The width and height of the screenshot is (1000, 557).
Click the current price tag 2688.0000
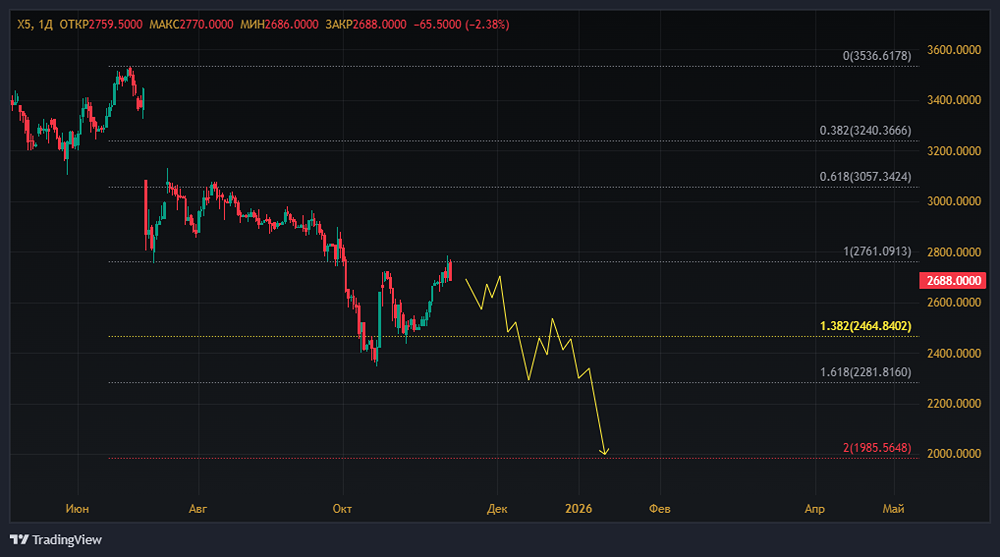[953, 281]
